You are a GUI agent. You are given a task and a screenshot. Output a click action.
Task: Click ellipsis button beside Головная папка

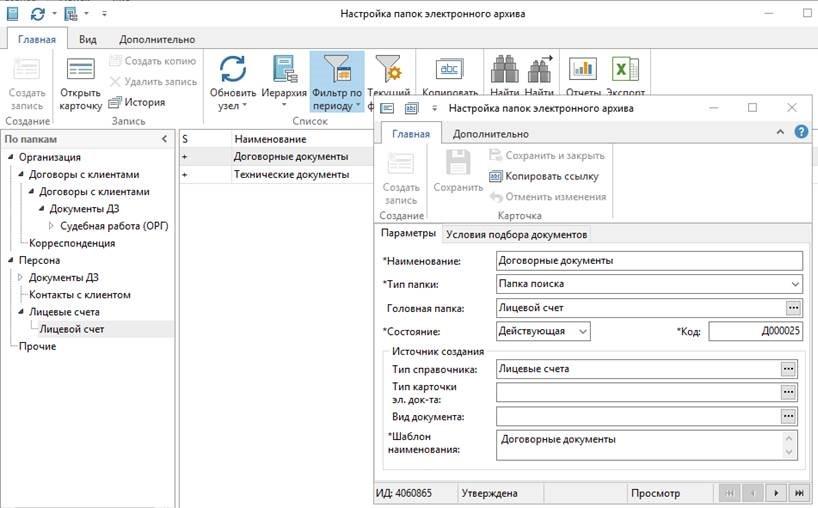coord(793,308)
